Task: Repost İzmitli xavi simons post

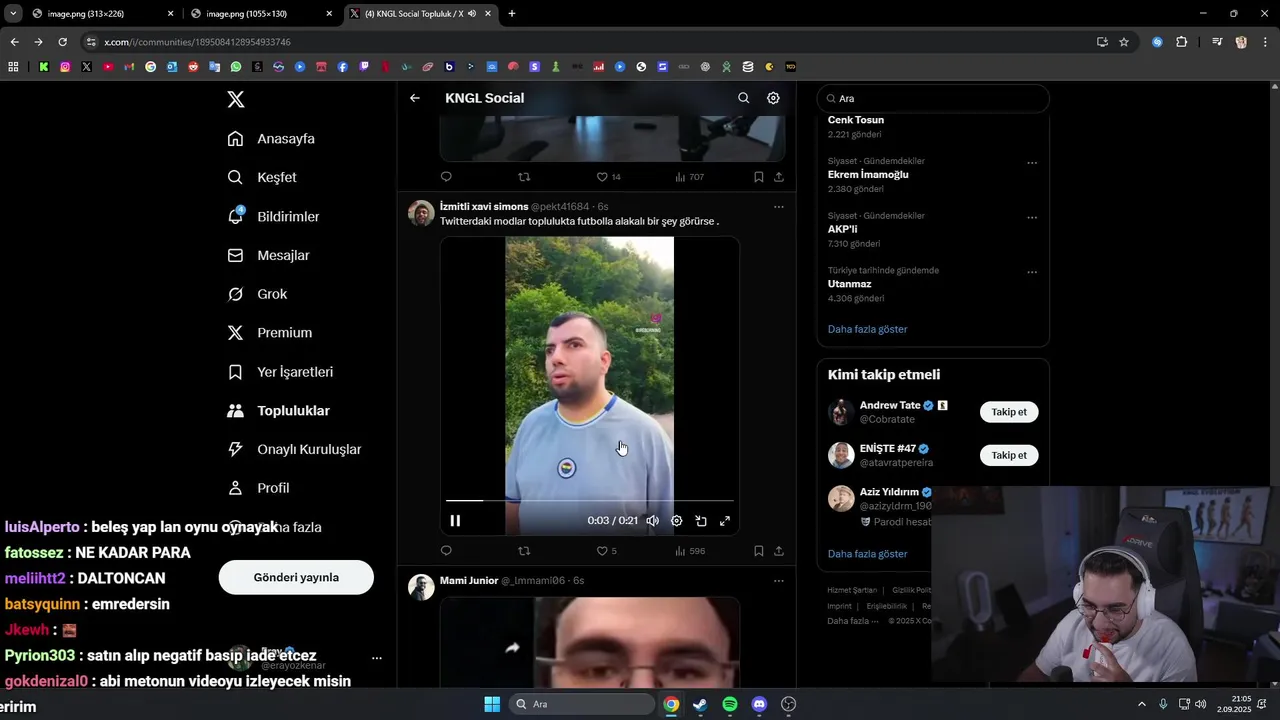Action: [524, 551]
